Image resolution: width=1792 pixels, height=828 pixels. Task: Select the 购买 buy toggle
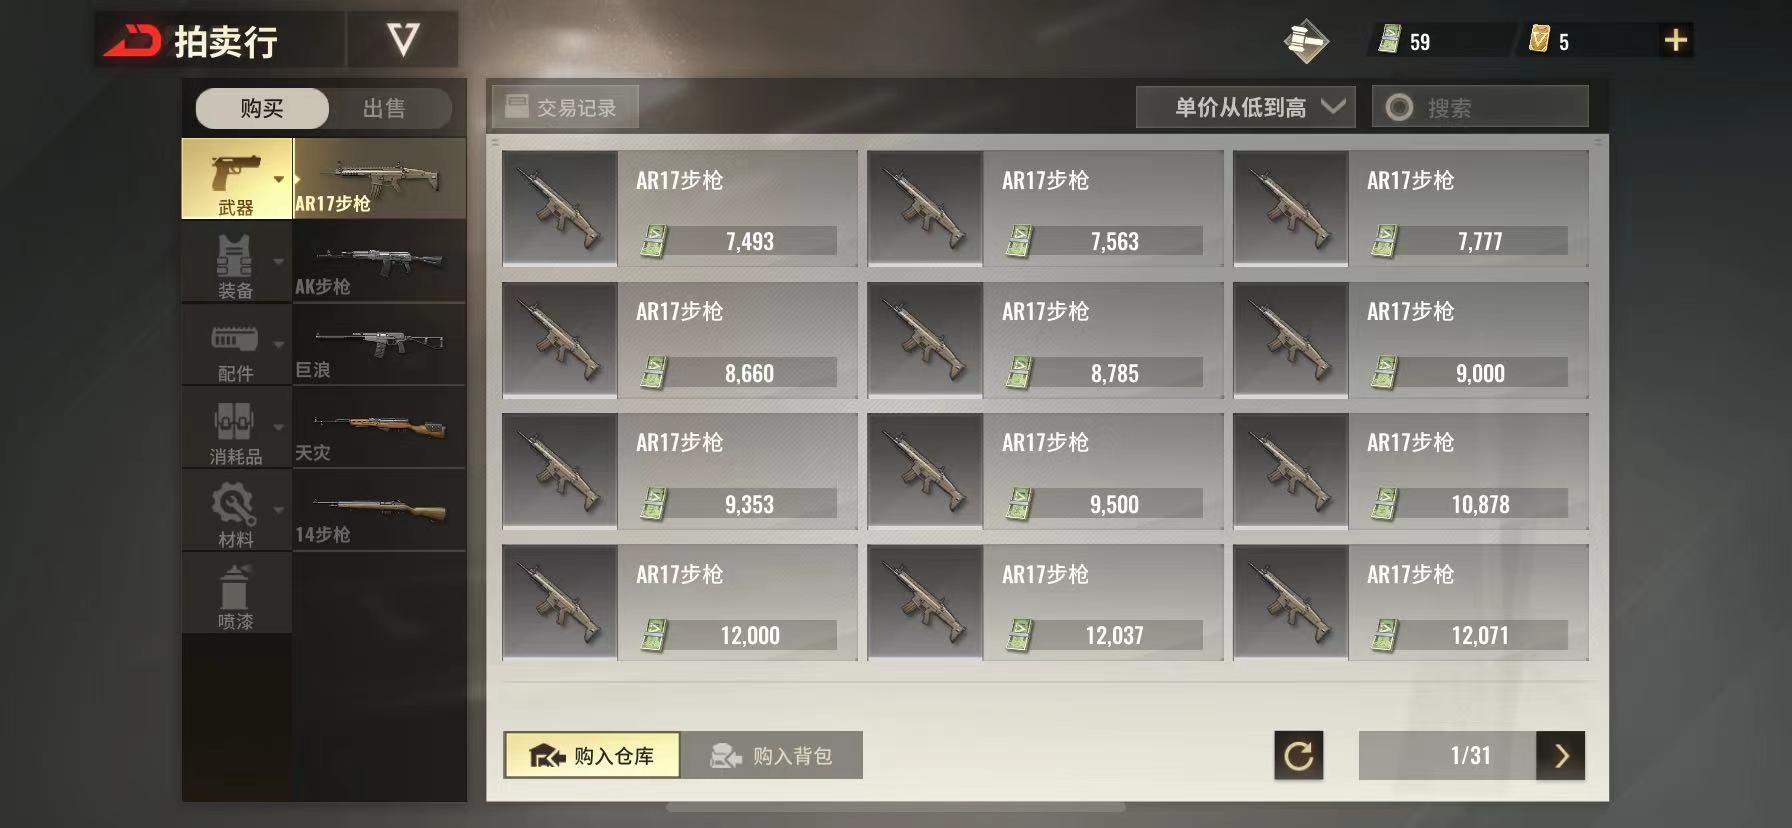[262, 108]
